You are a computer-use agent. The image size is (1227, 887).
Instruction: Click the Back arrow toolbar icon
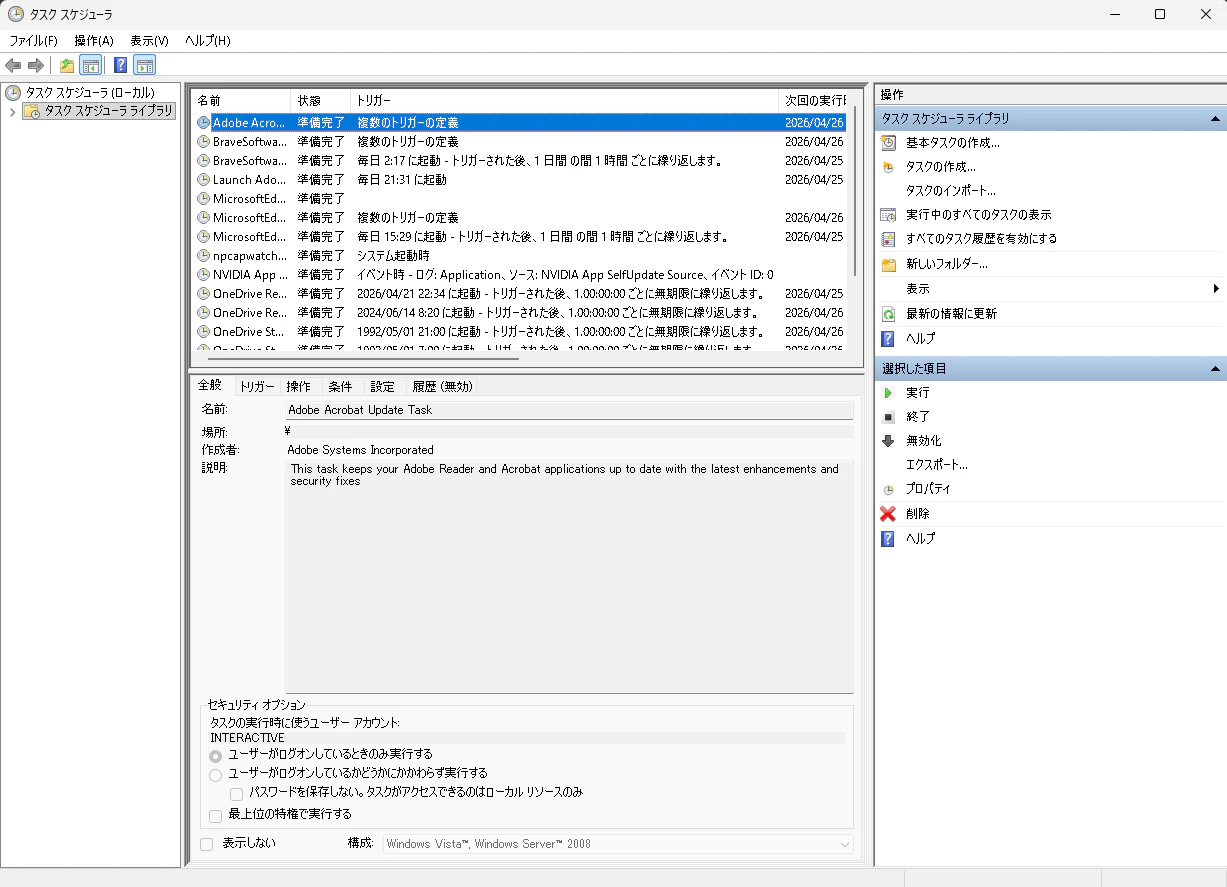pos(13,66)
